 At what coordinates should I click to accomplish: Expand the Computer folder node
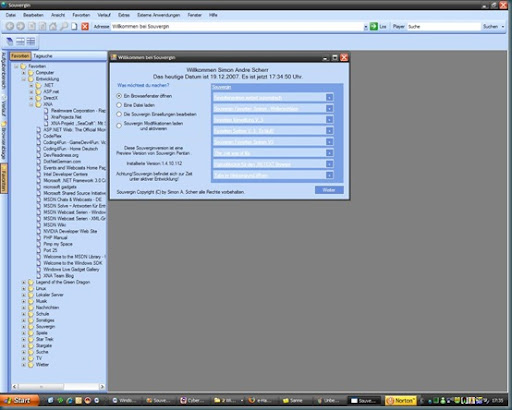[24, 72]
